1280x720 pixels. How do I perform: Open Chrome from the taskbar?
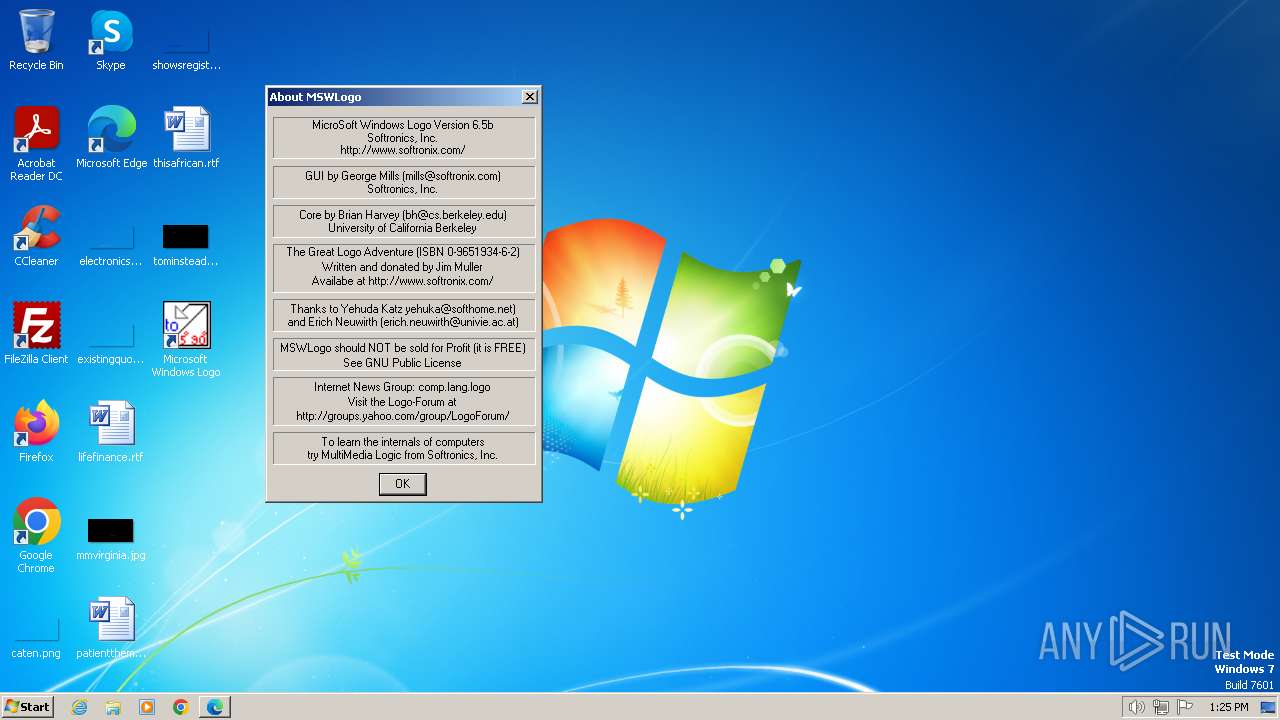(x=181, y=707)
